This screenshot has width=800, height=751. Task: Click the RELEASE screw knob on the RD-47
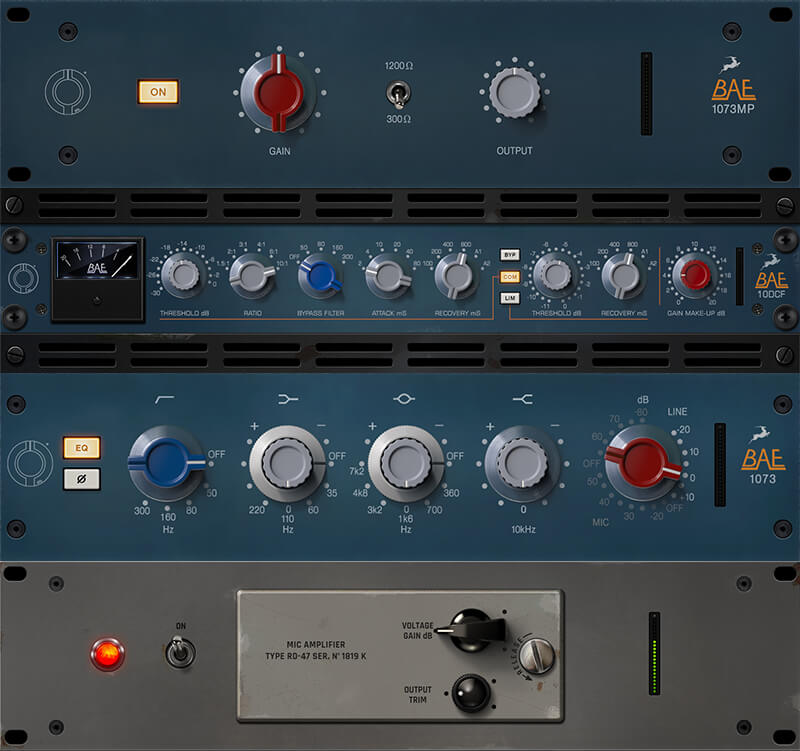click(x=537, y=656)
